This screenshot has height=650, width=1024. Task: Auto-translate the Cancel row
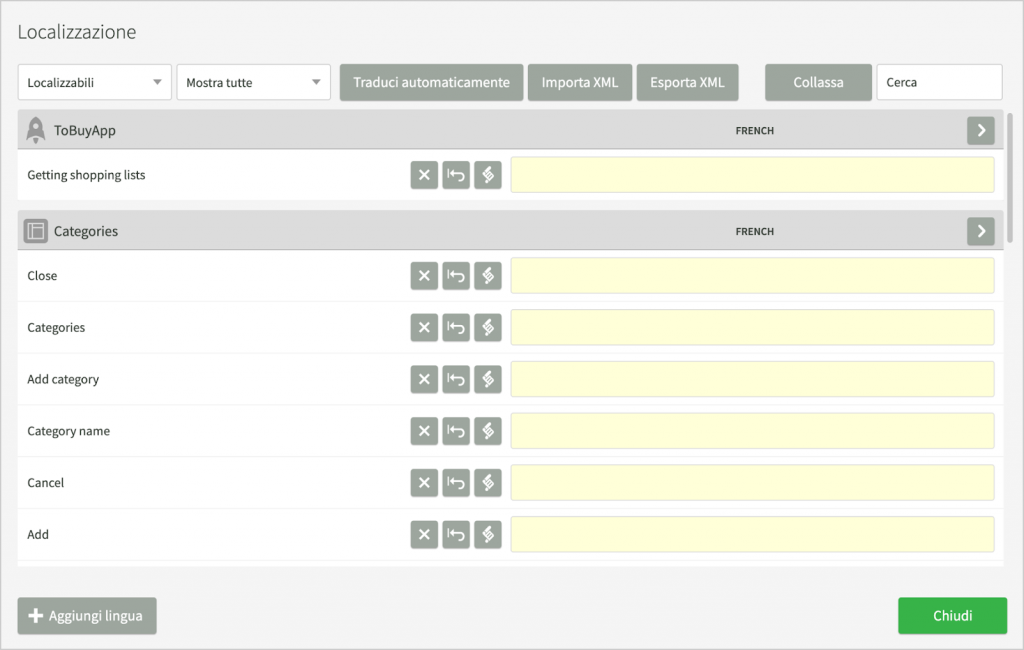[x=488, y=483]
